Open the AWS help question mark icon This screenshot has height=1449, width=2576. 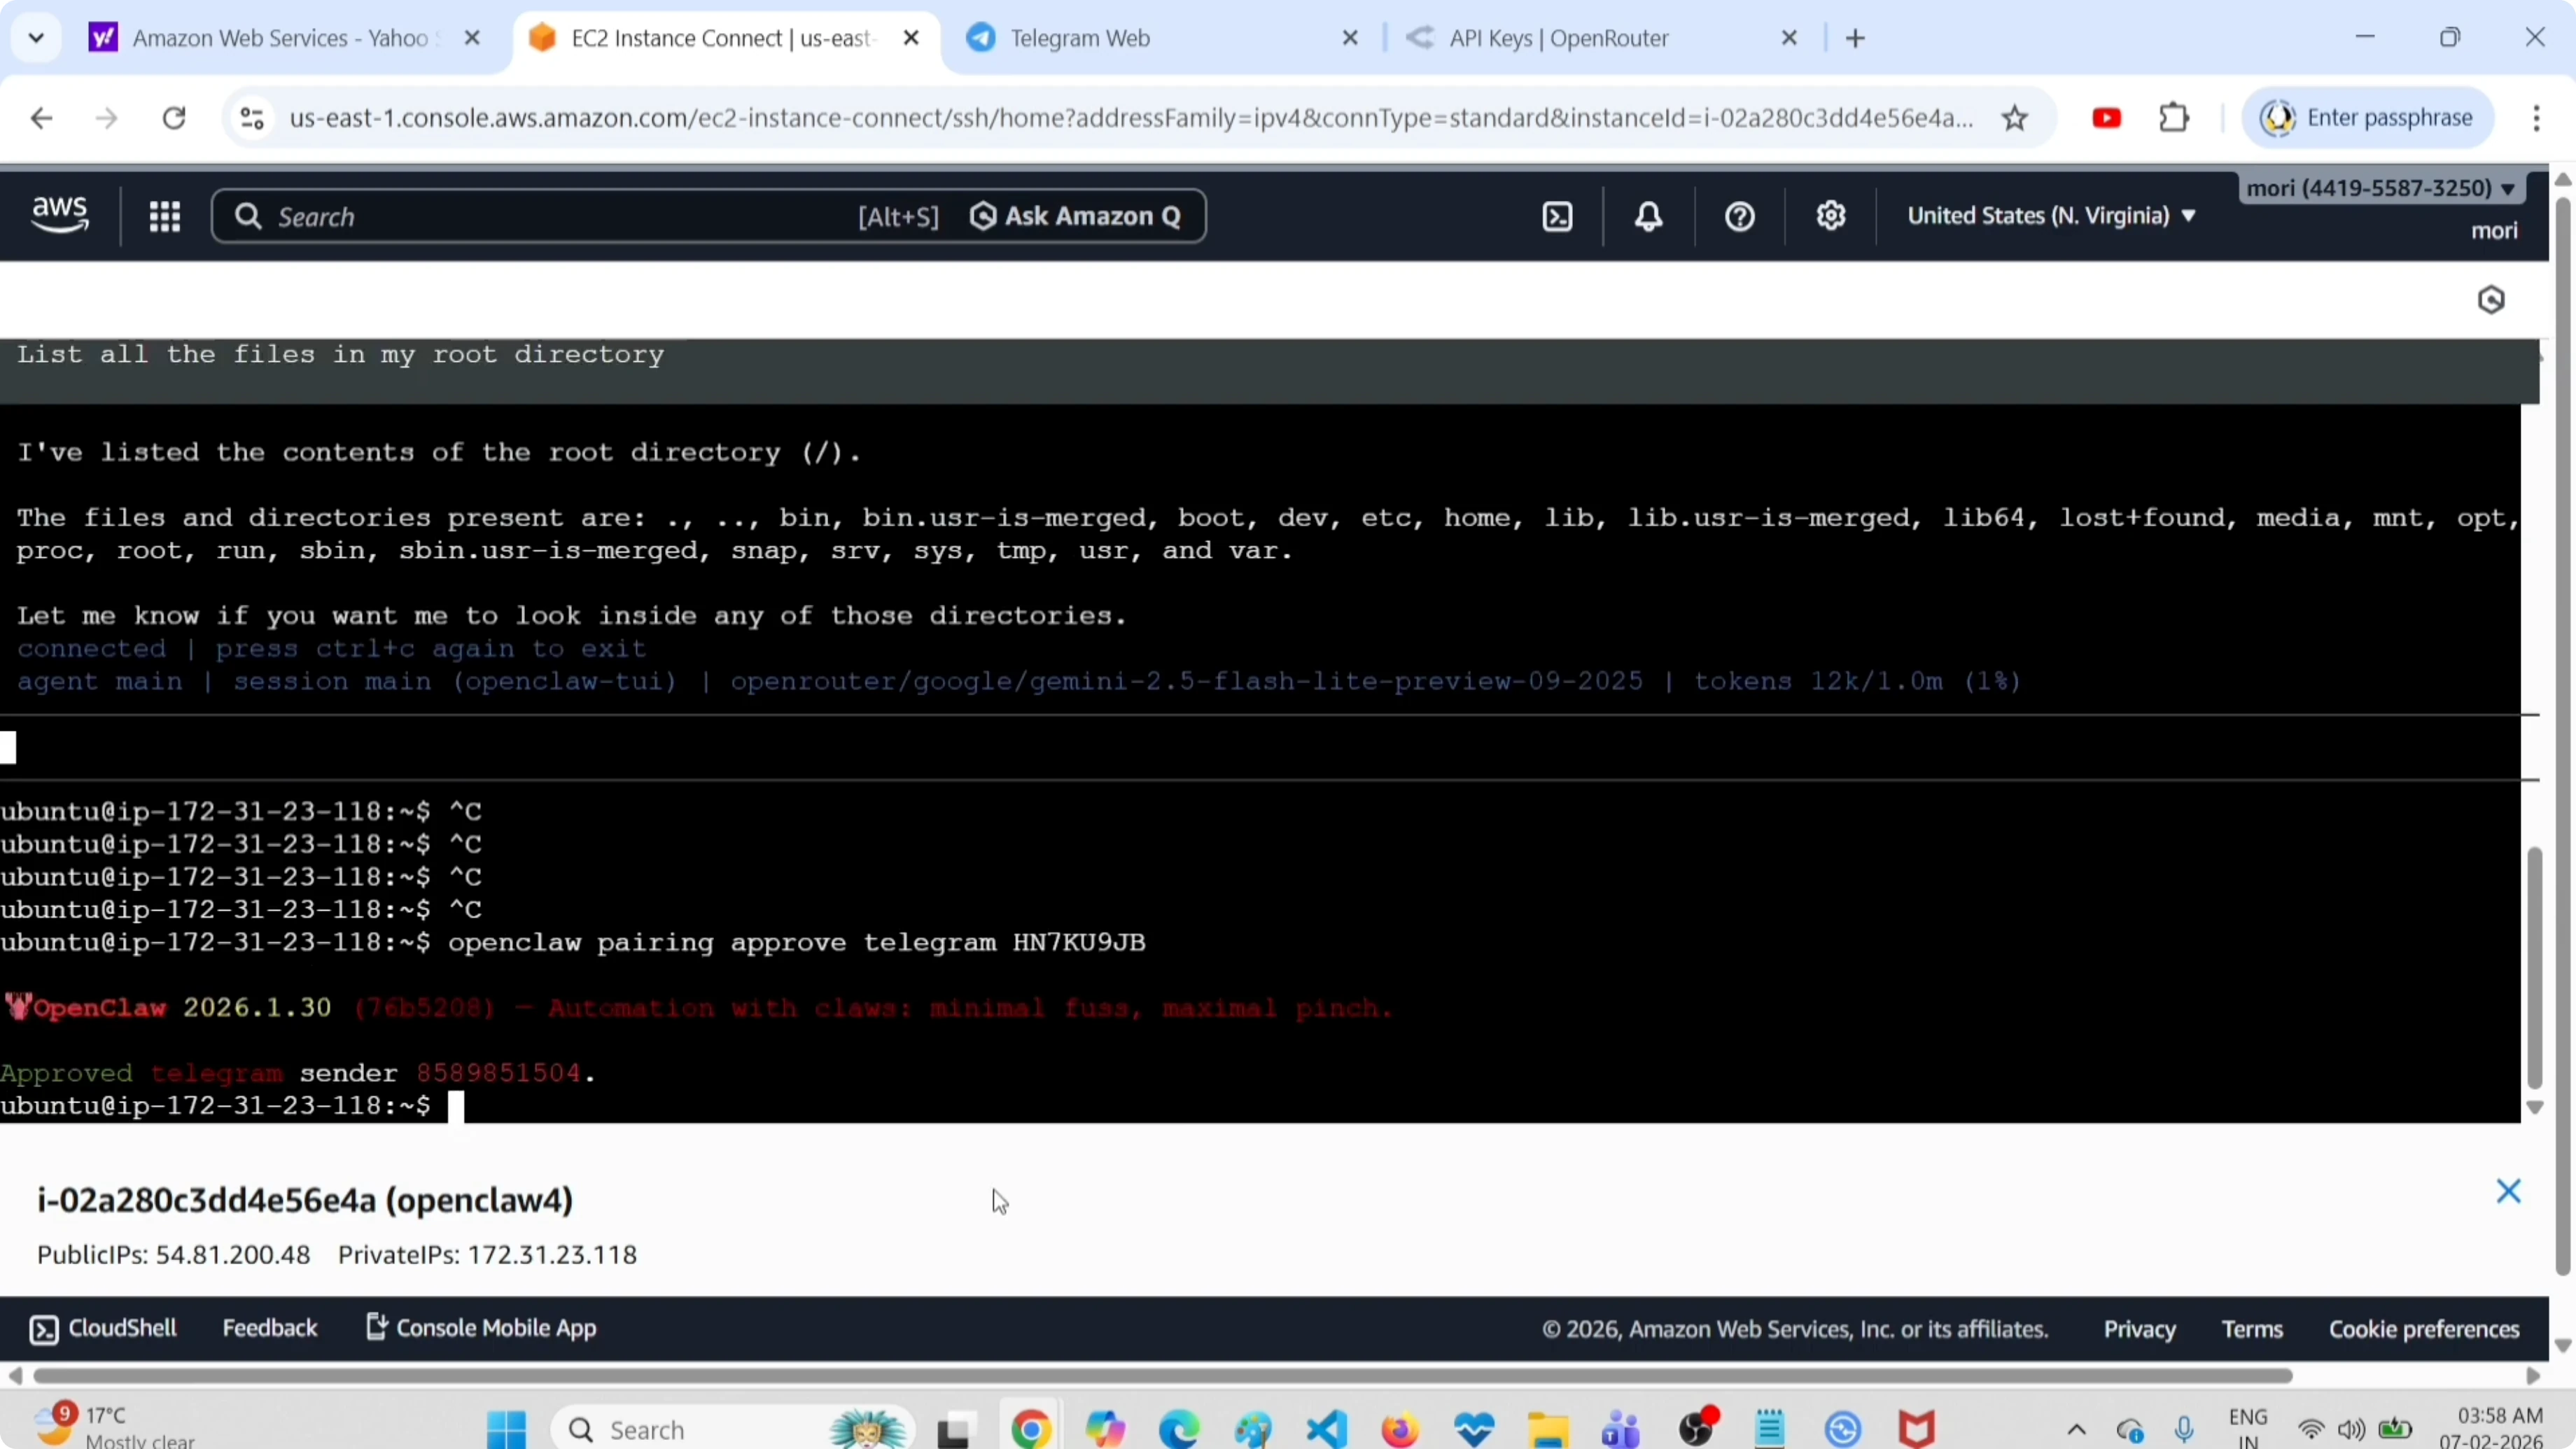1739,217
